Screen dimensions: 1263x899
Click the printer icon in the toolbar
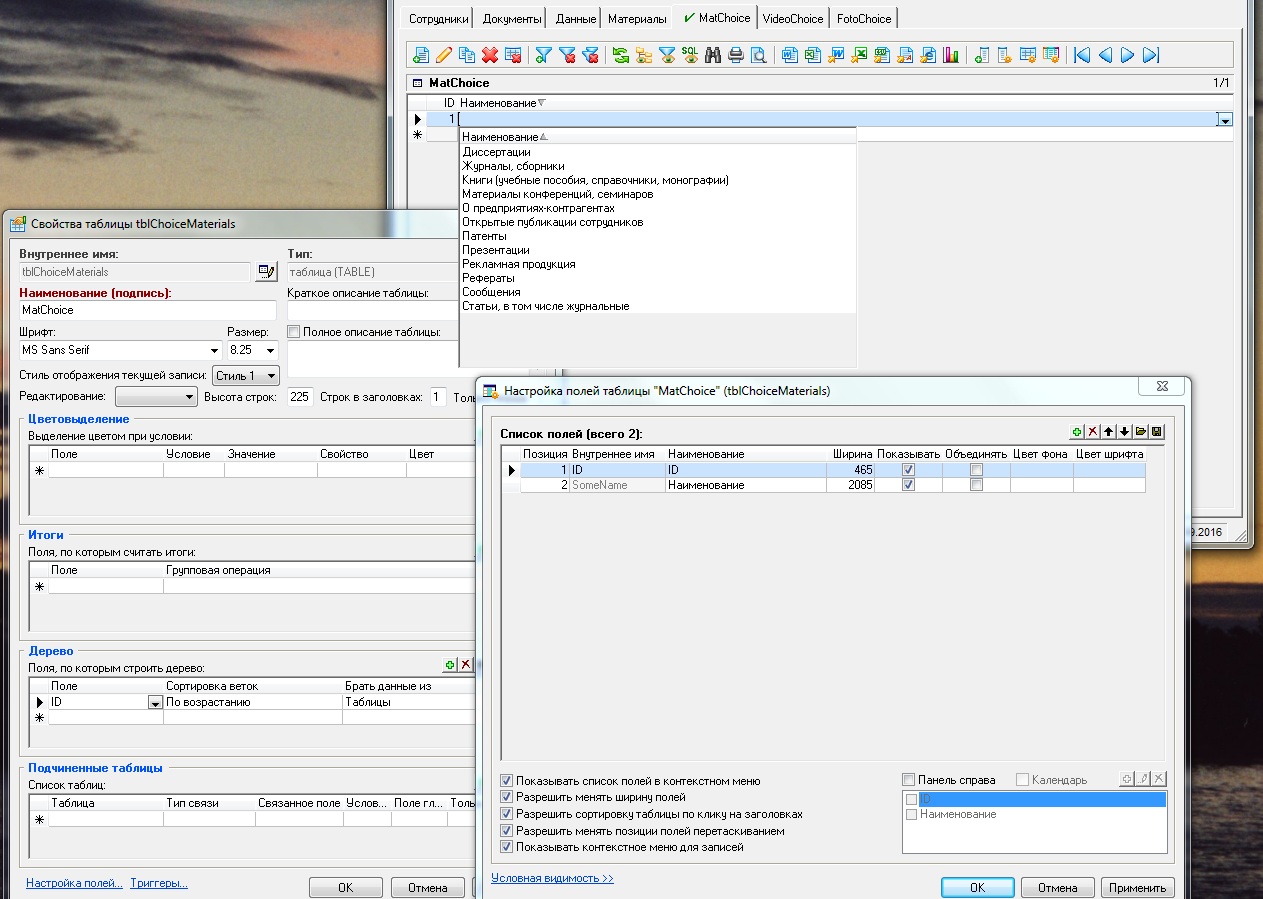736,55
